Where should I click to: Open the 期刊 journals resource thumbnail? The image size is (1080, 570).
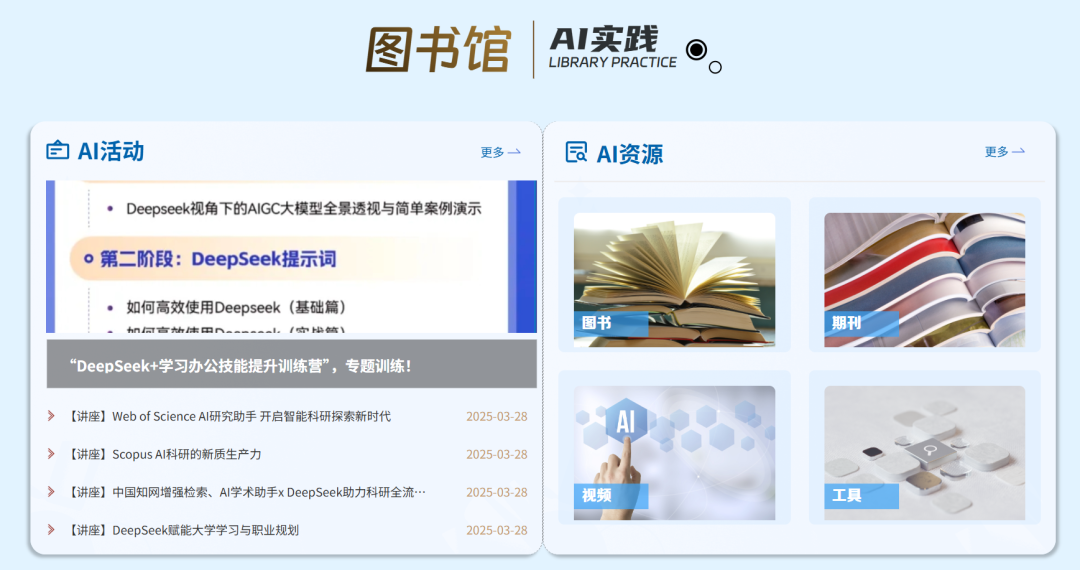tap(924, 279)
